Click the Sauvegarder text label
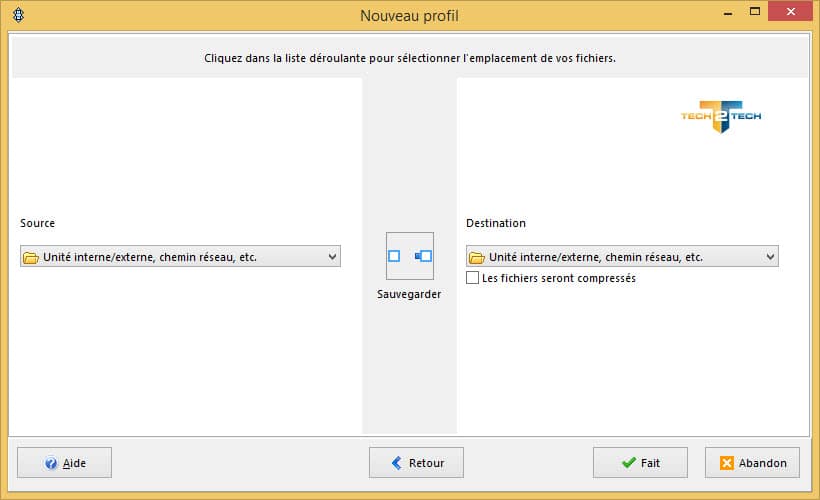Screen dimensions: 820x500 pos(409,295)
